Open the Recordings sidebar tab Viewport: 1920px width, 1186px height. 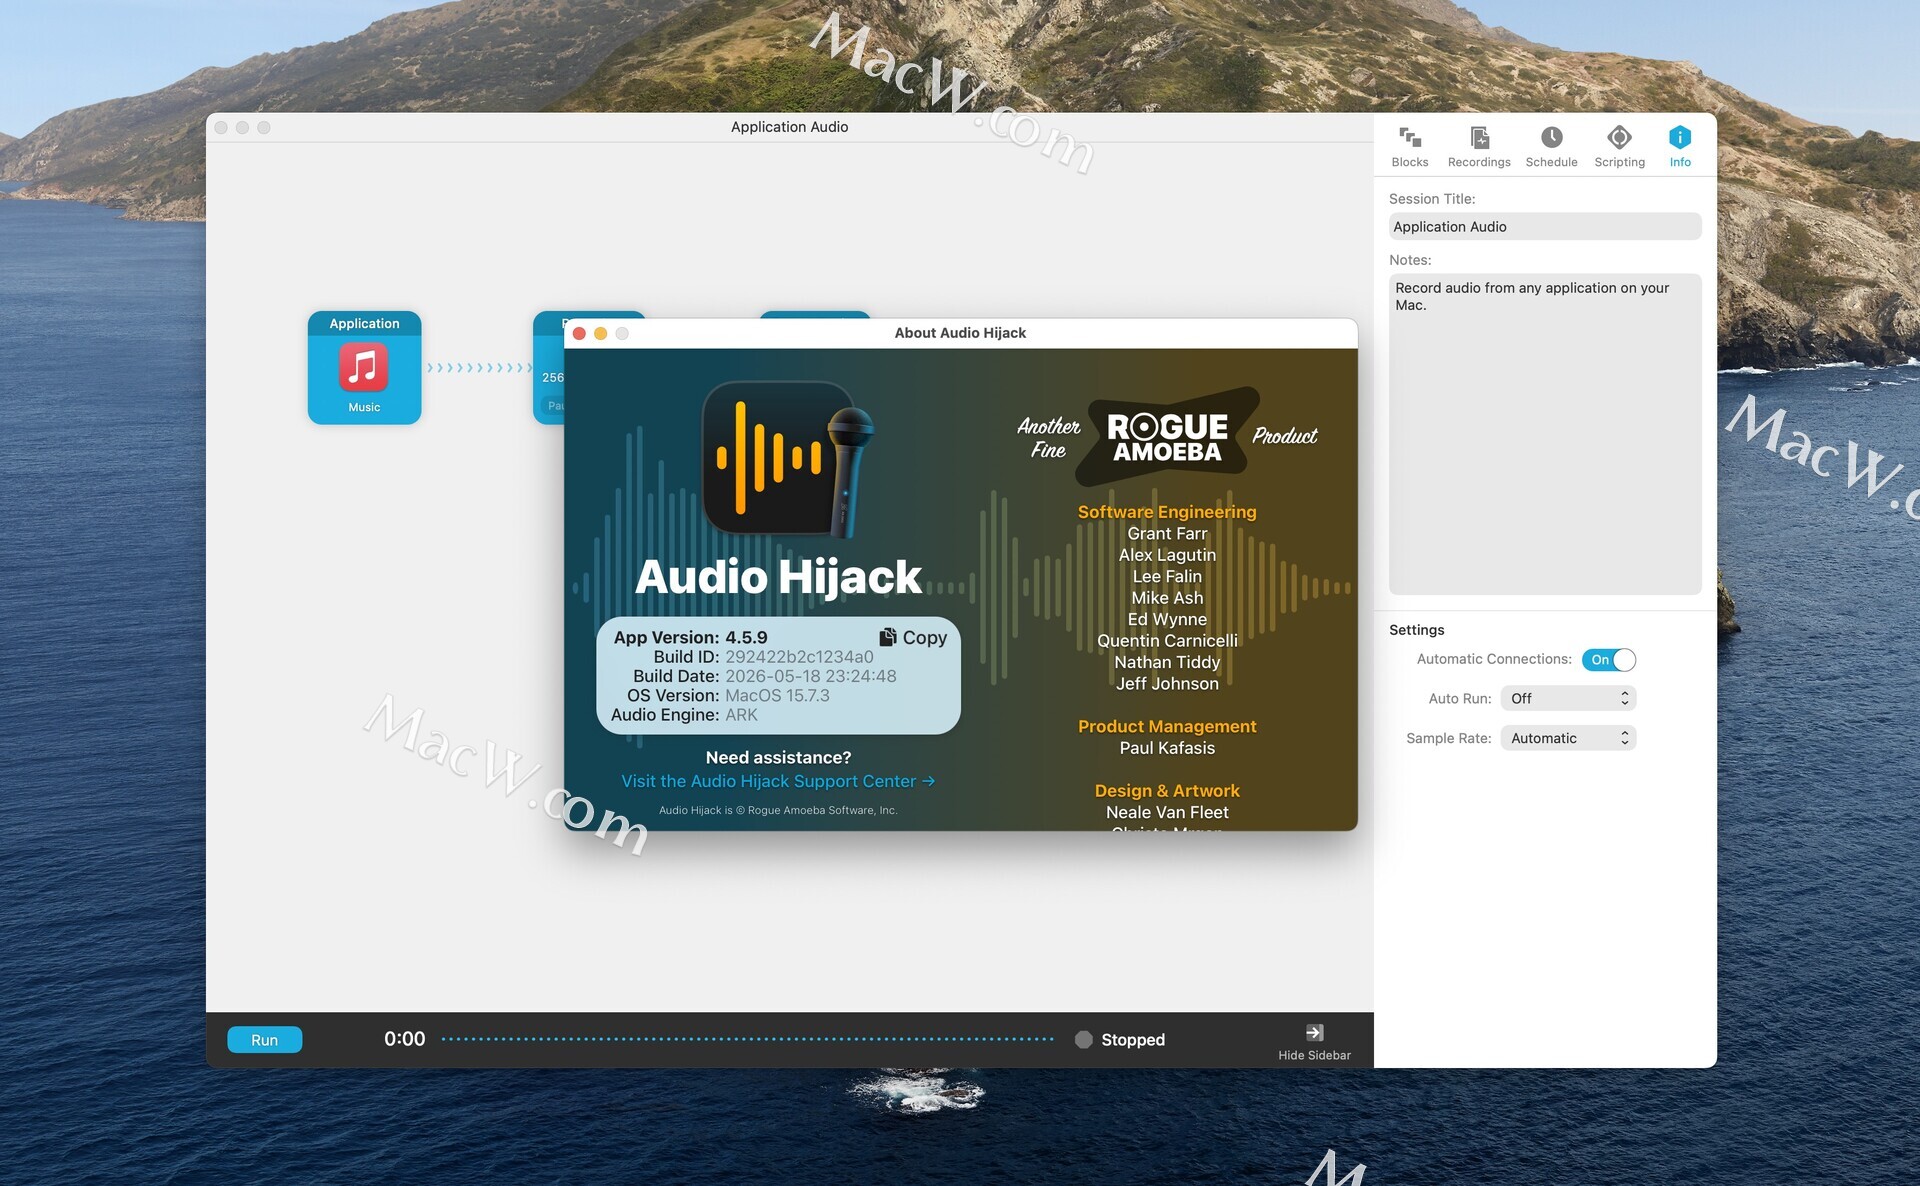point(1479,146)
